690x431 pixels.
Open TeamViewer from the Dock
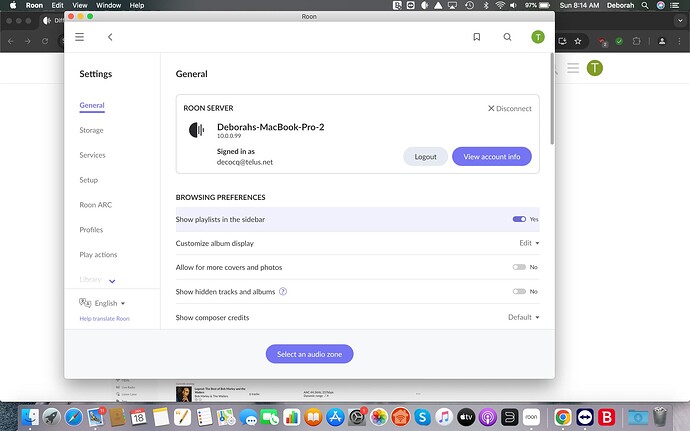[585, 417]
